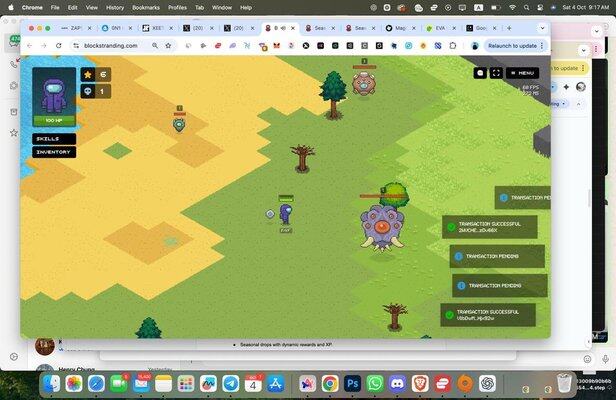Screen dimensions: 616x400
Task: Click the browser back arrow
Action: (x=29, y=45)
